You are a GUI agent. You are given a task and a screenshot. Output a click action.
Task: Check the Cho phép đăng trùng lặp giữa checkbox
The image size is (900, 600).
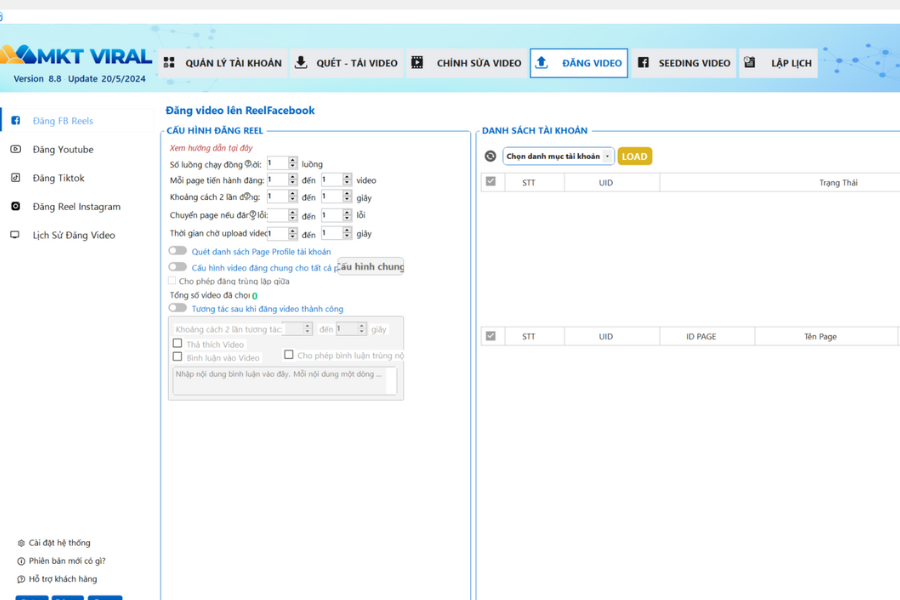173,281
